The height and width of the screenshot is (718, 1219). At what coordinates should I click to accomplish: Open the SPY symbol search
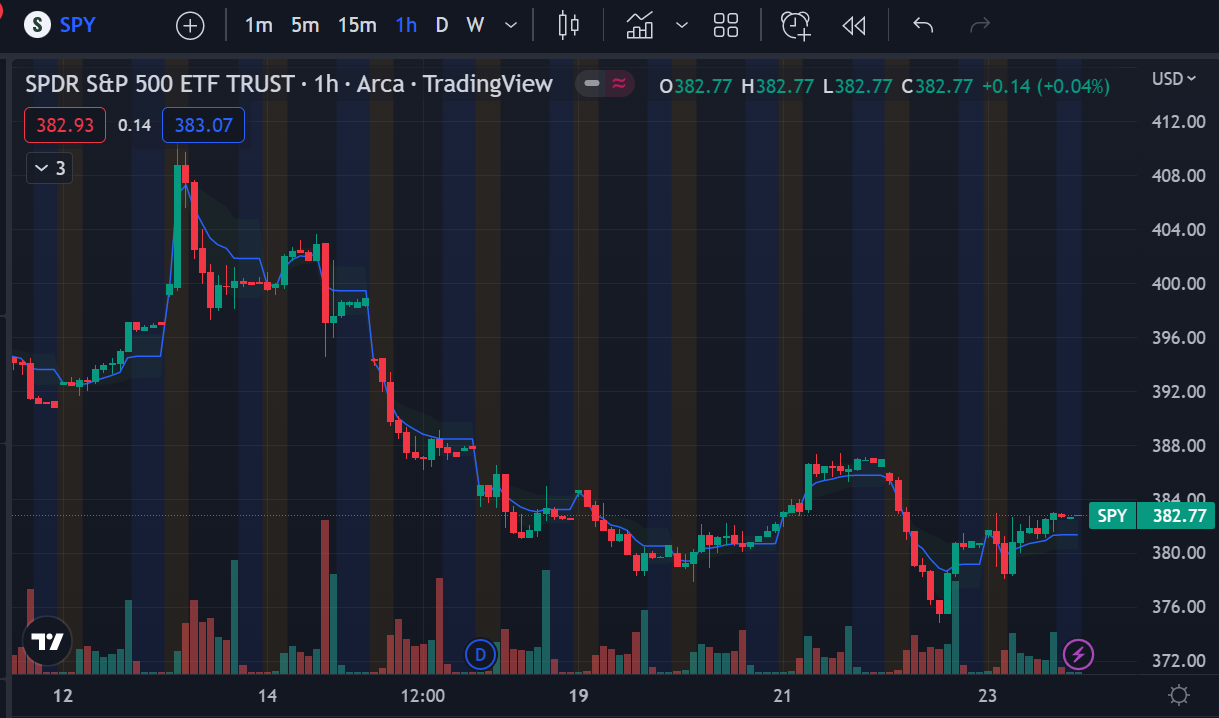(x=61, y=25)
